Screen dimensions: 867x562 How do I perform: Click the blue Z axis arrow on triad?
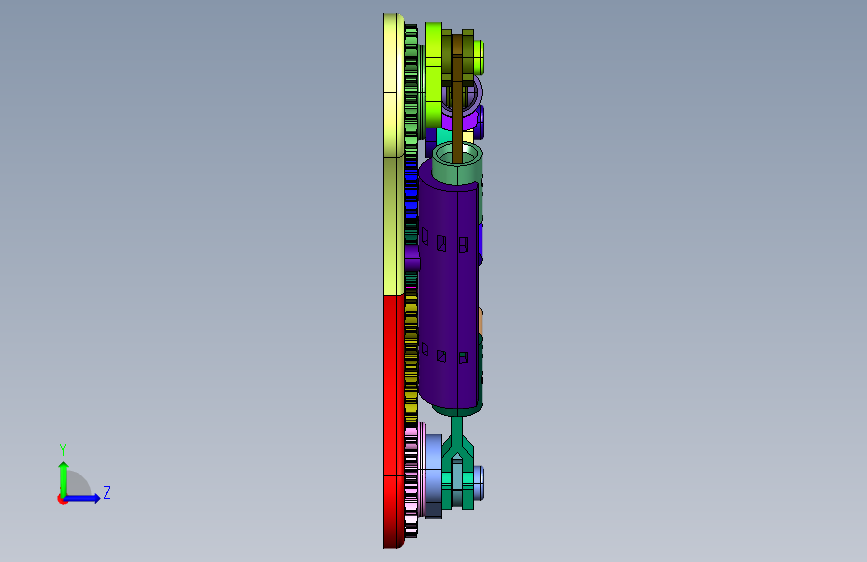[83, 498]
